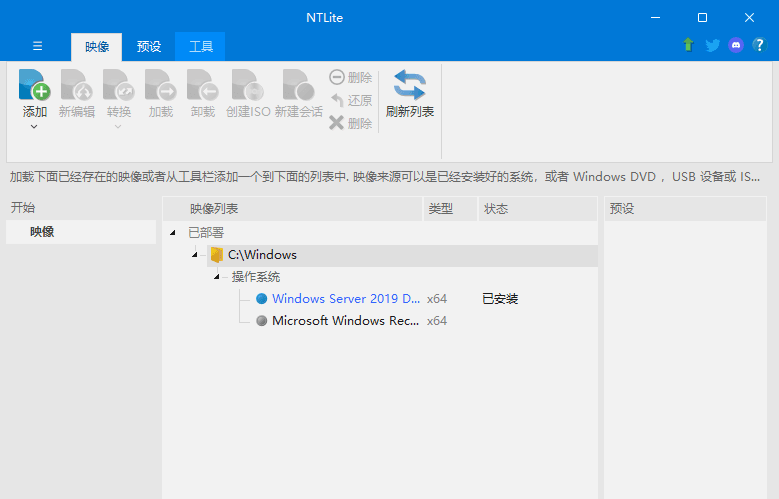
Task: Click the help question mark icon
Action: click(x=759, y=45)
